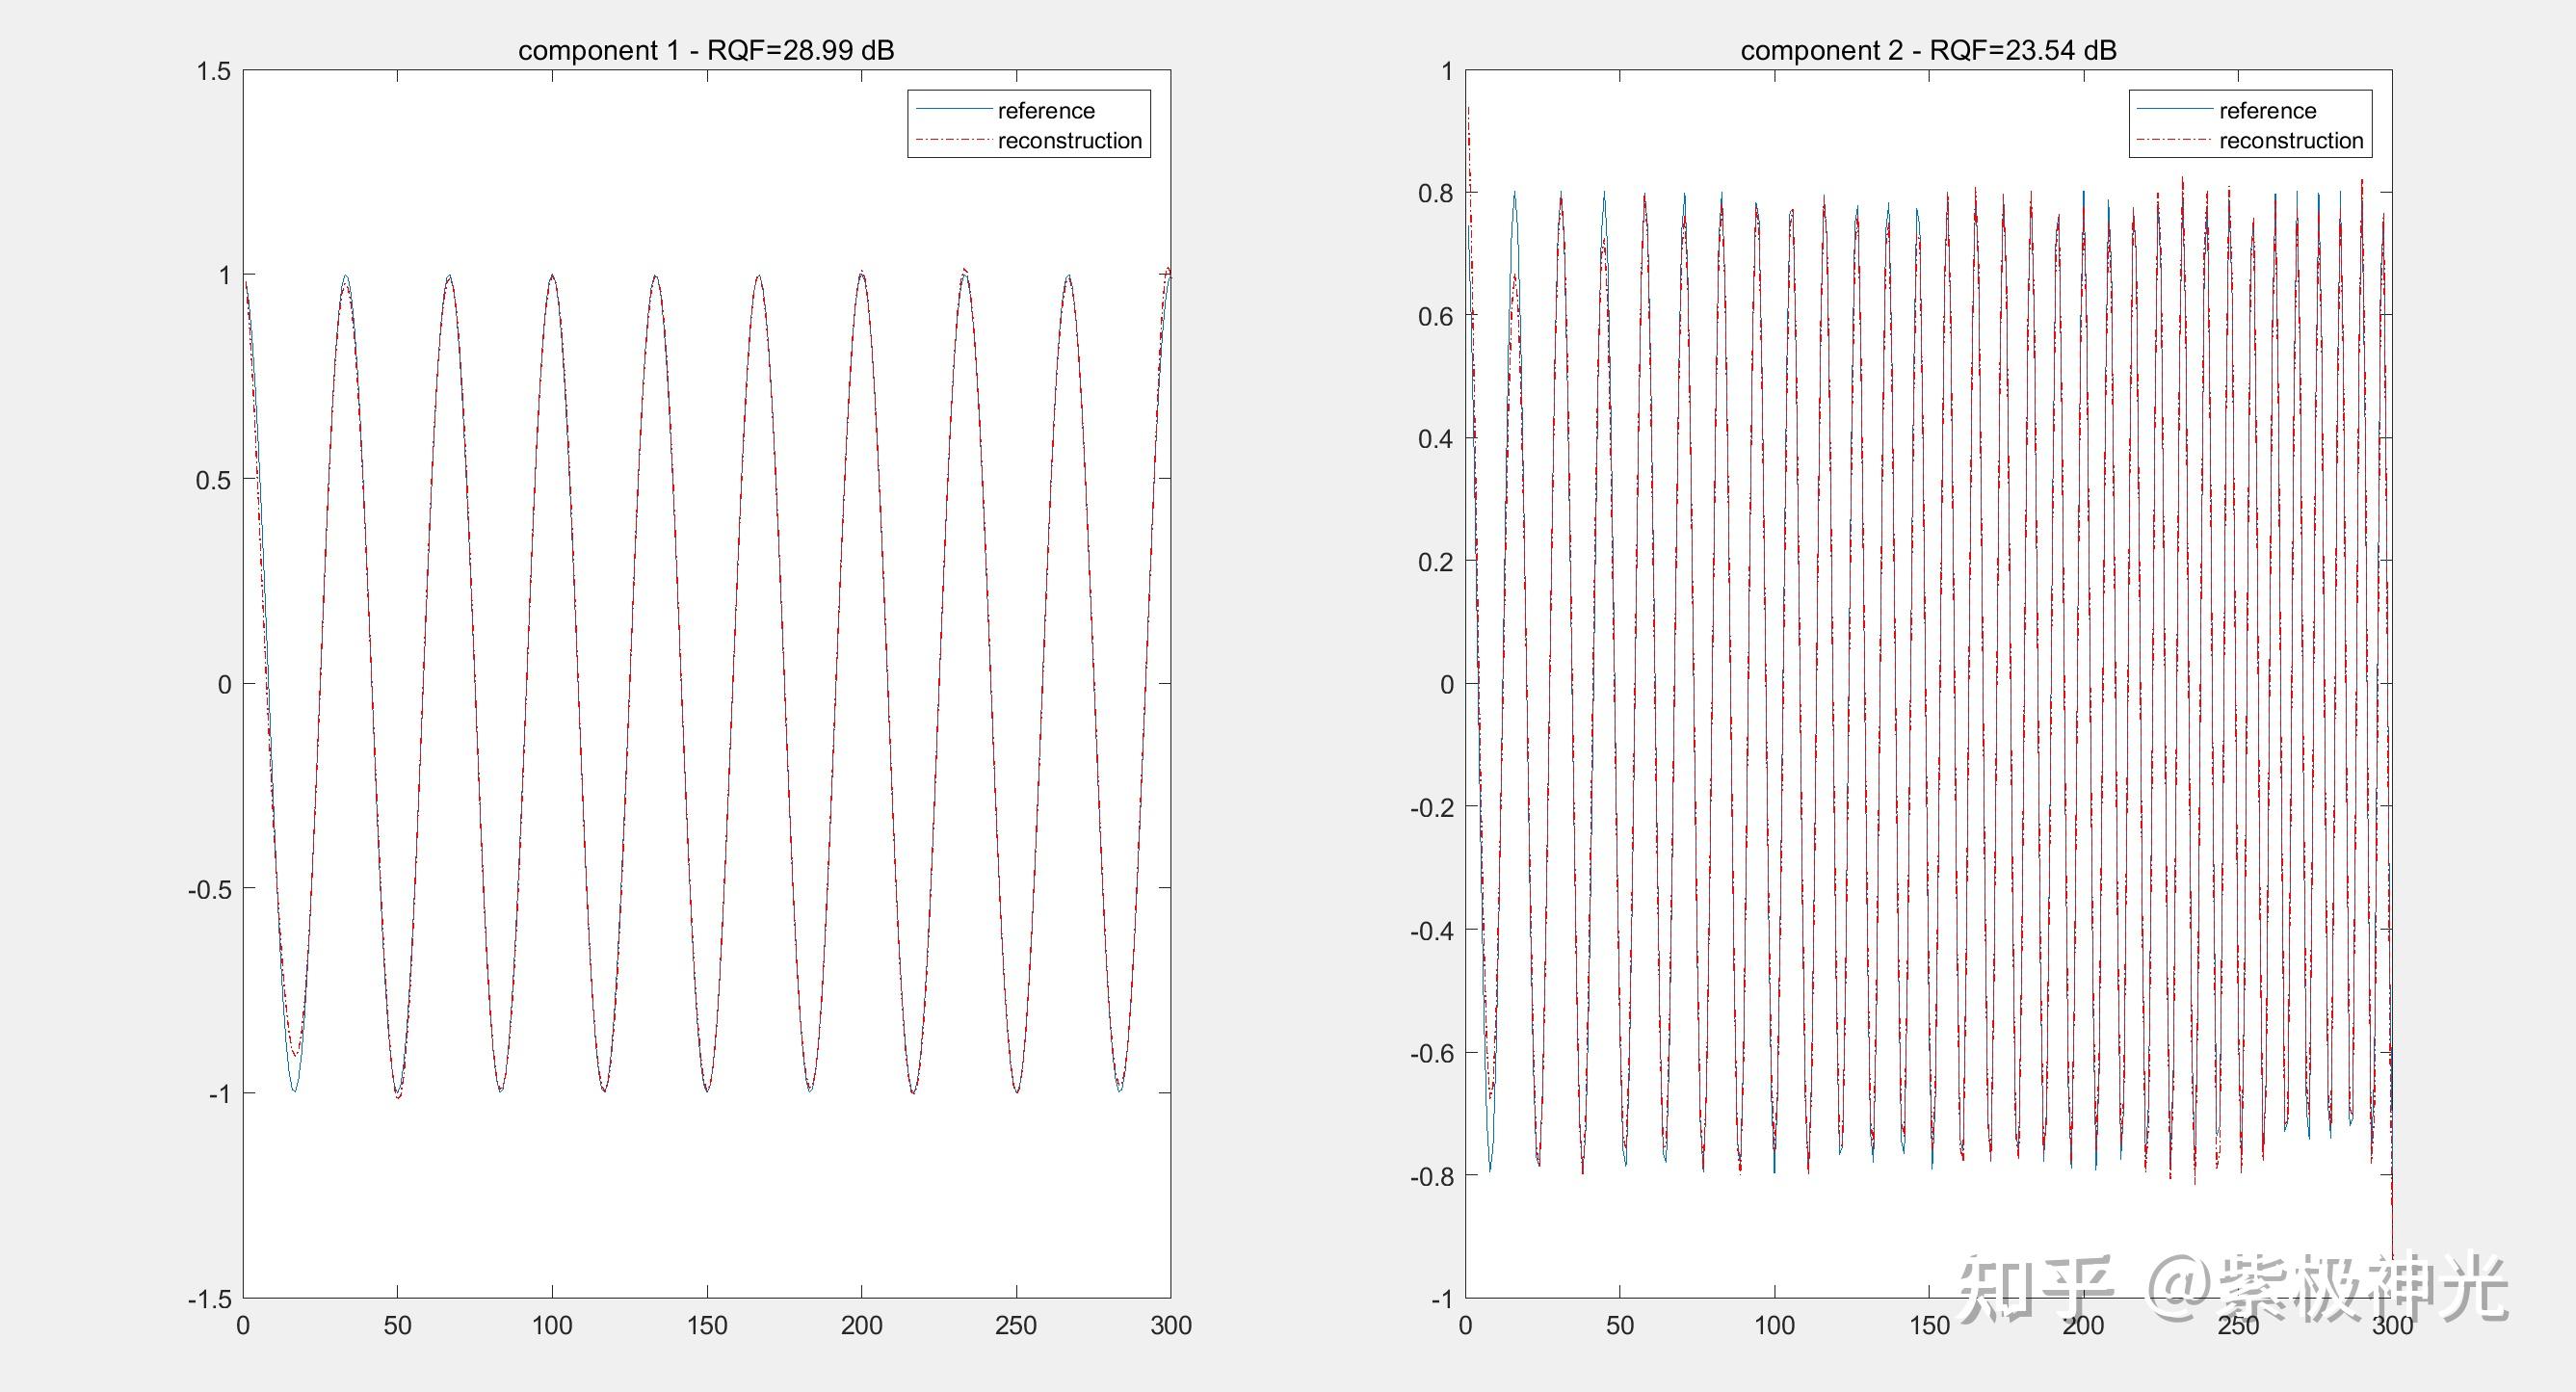This screenshot has height=1392, width=2576.
Task: Click the blue line sample in left legend
Action: pos(954,109)
